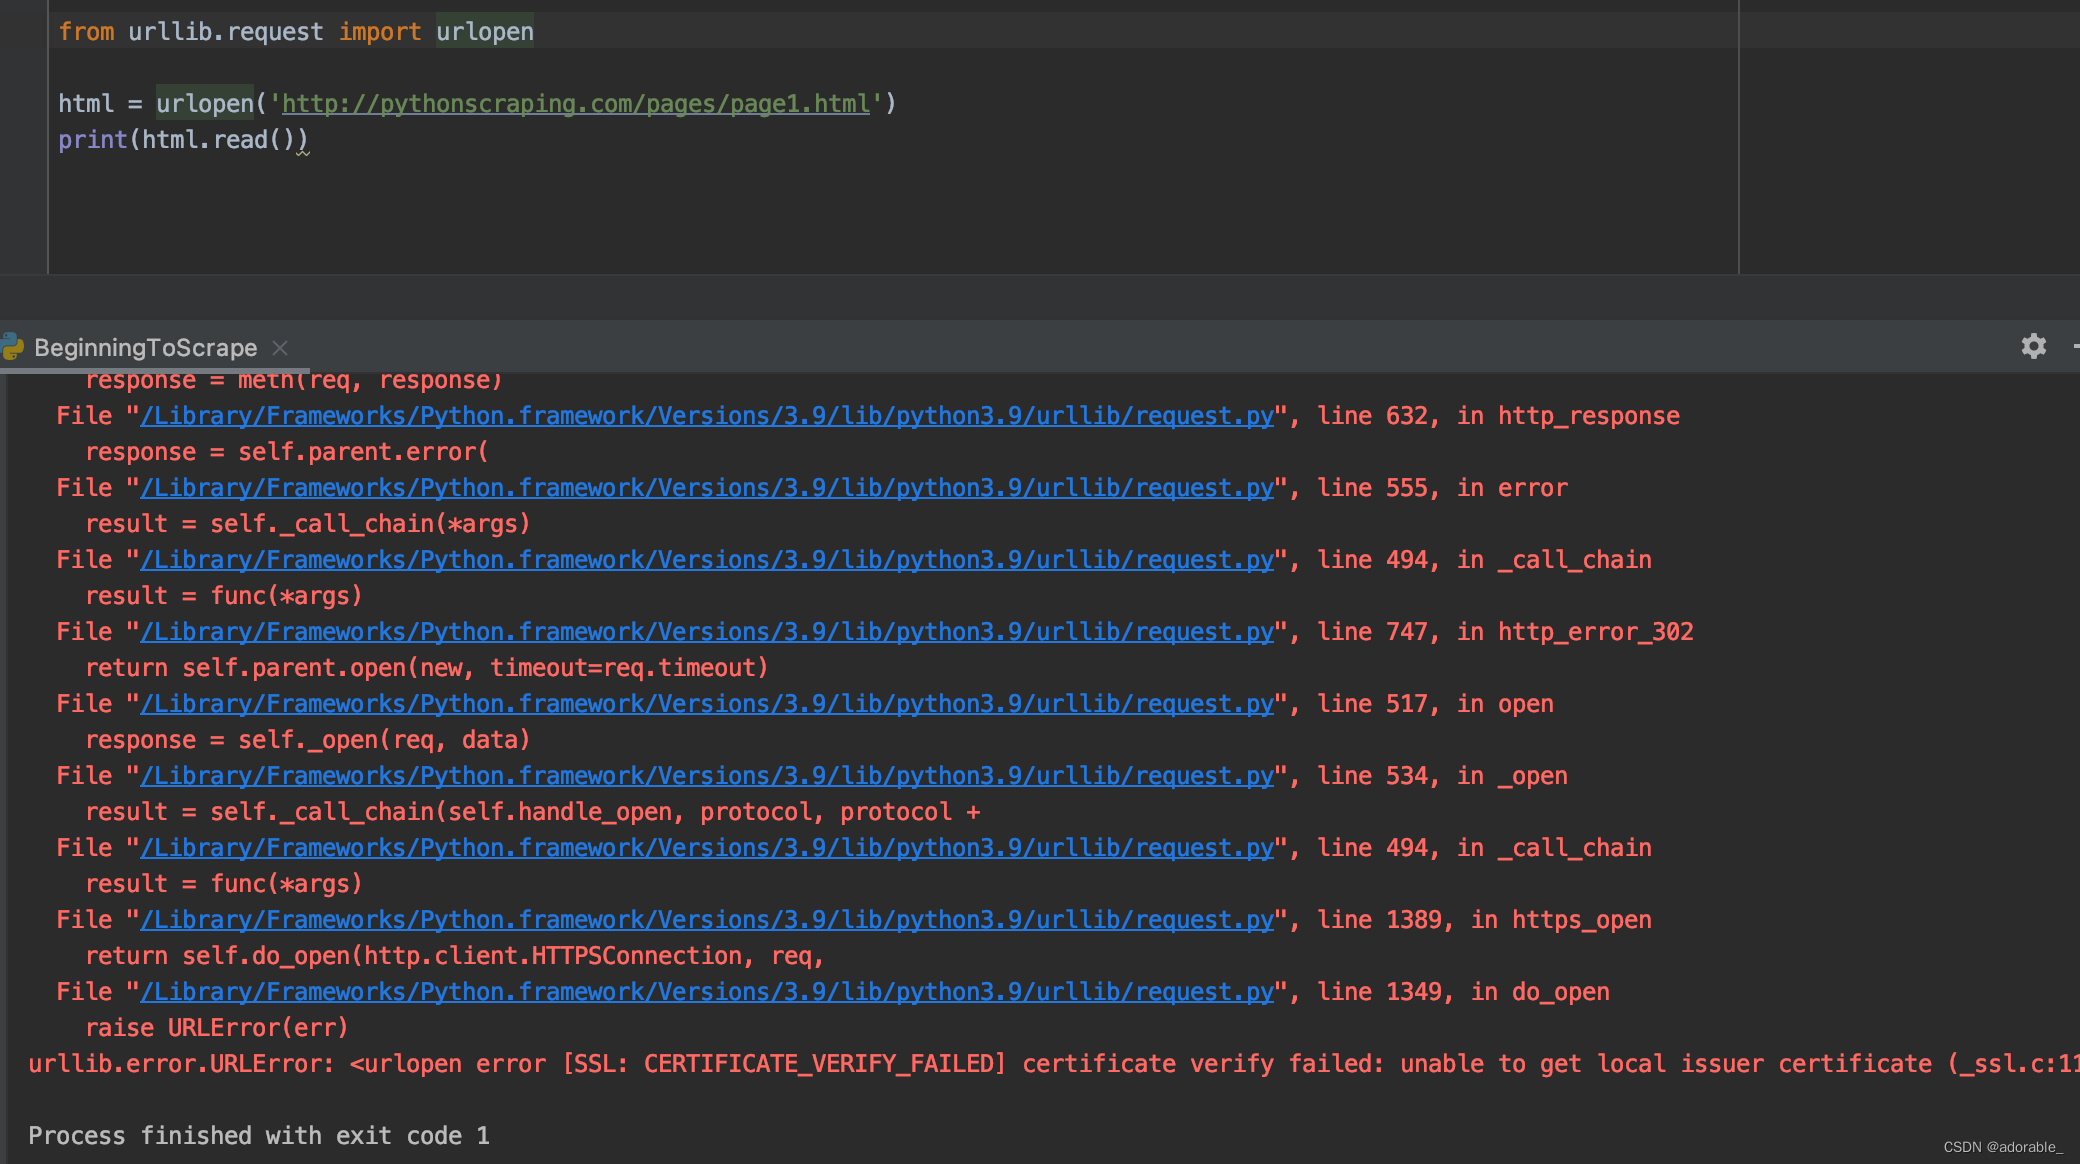The width and height of the screenshot is (2080, 1164).
Task: Close the BeginningToScrape console tab
Action: [280, 347]
